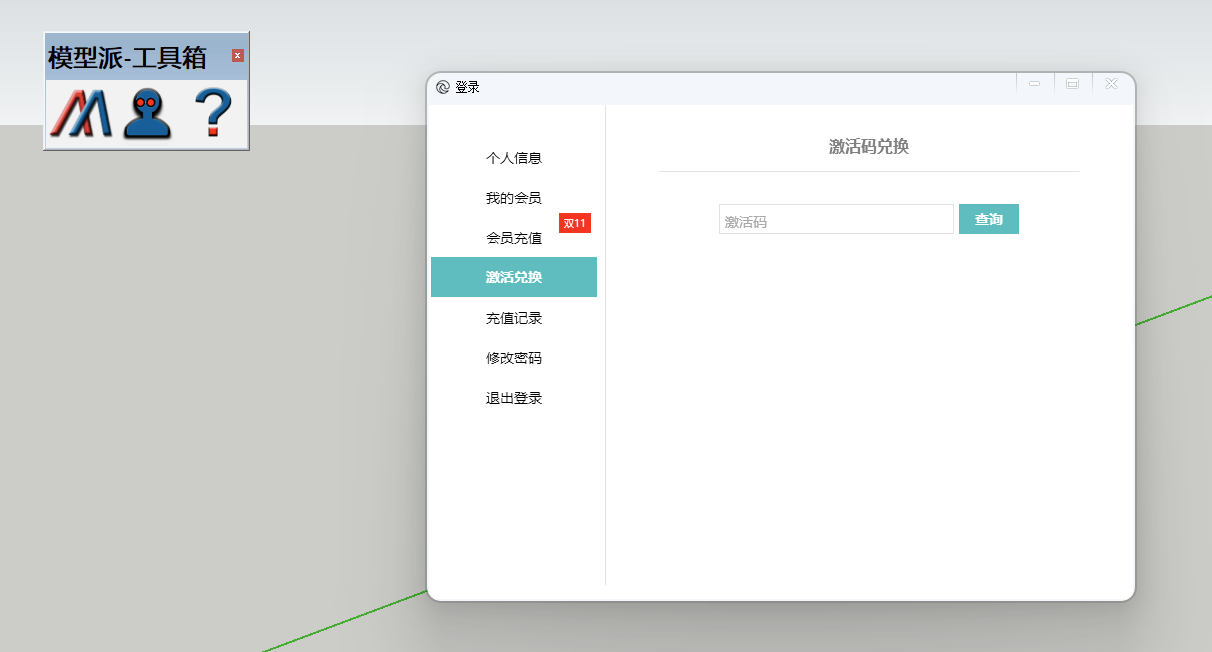Screen dimensions: 1212x652
Task: Select 会员充值 menu item
Action: (x=513, y=238)
